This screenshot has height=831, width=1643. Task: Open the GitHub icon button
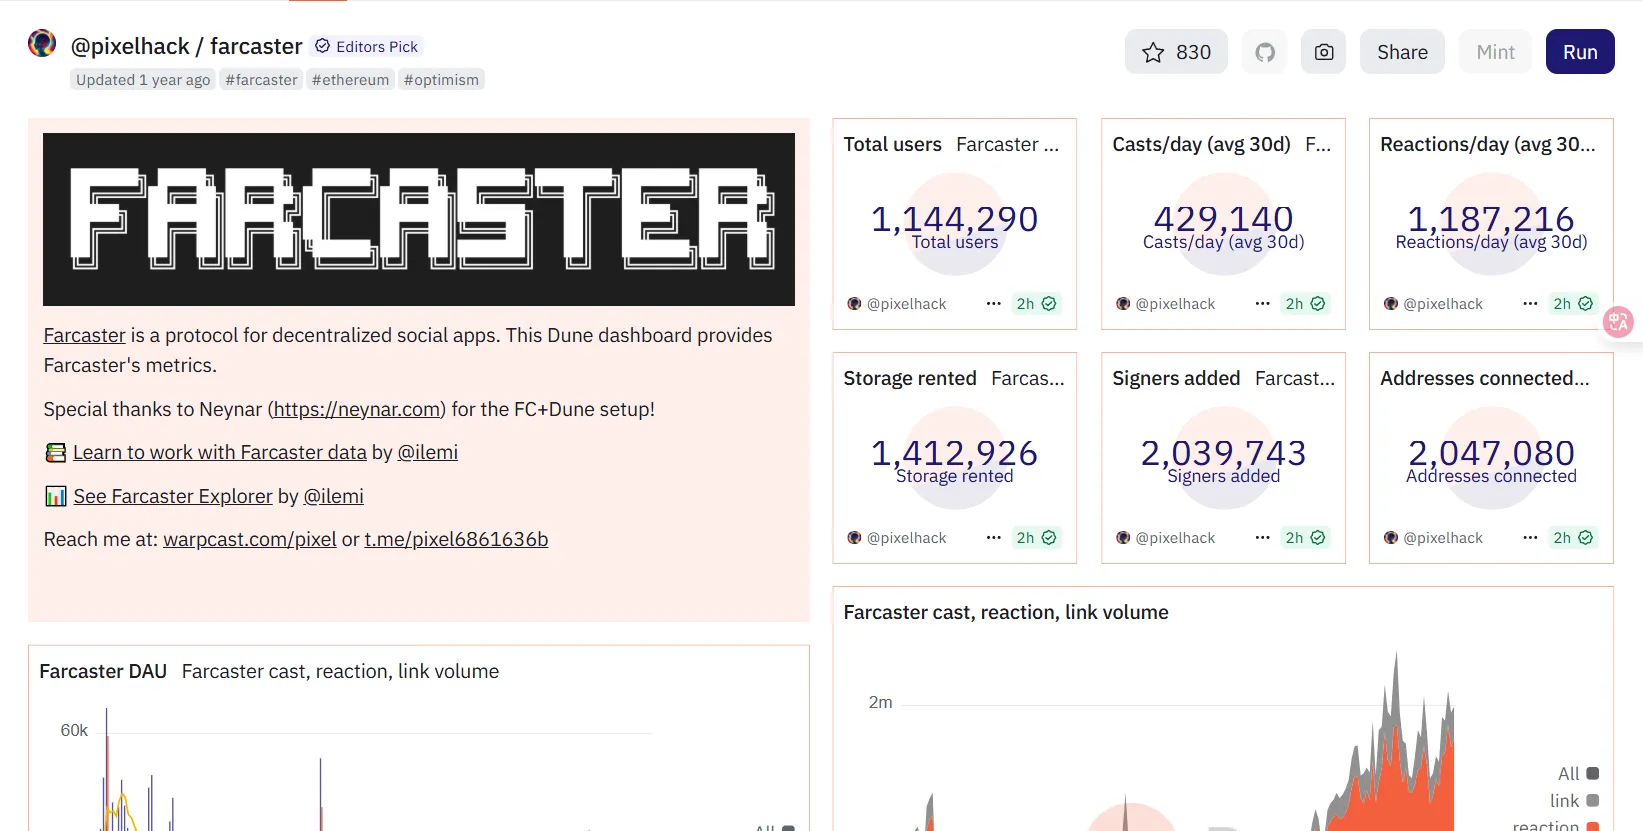(1265, 52)
